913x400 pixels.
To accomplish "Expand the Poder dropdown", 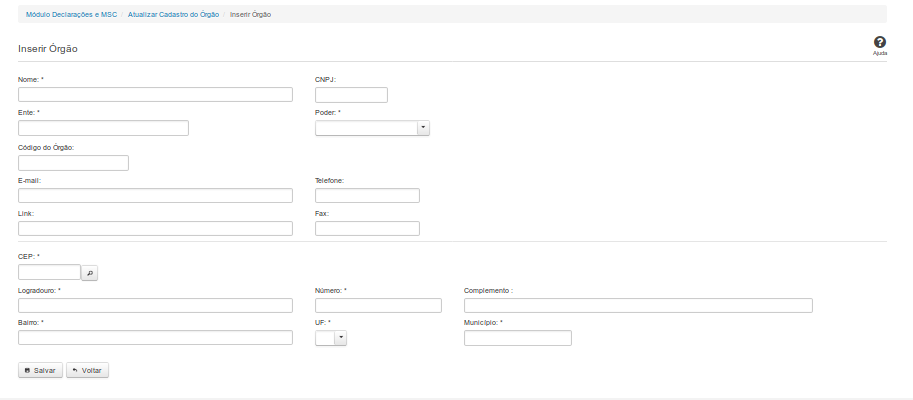I will pyautogui.click(x=372, y=128).
